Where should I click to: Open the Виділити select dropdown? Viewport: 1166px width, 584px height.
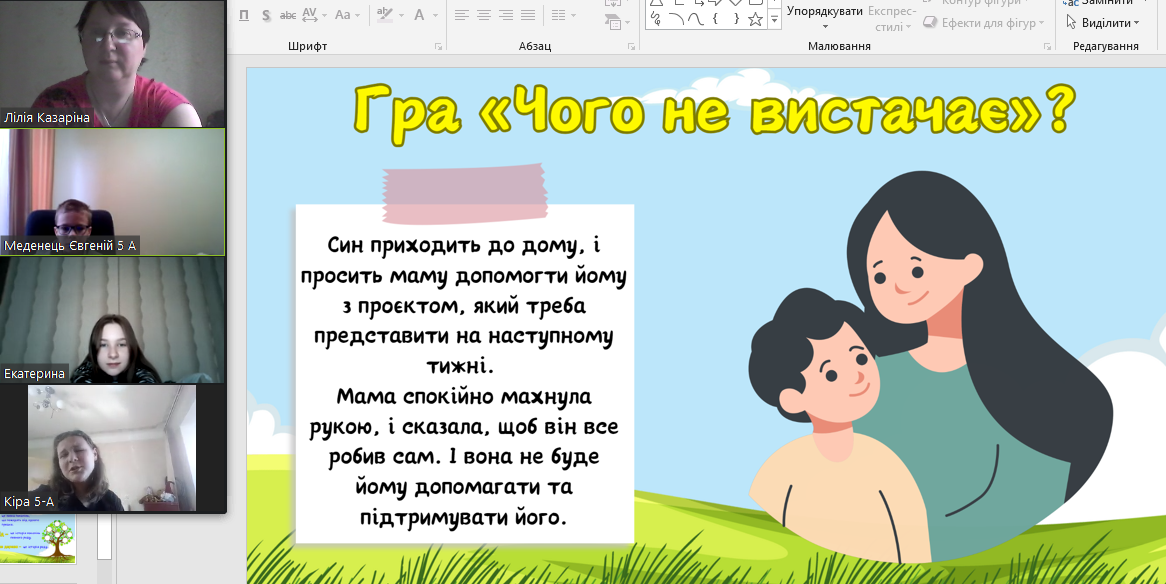tap(1104, 23)
